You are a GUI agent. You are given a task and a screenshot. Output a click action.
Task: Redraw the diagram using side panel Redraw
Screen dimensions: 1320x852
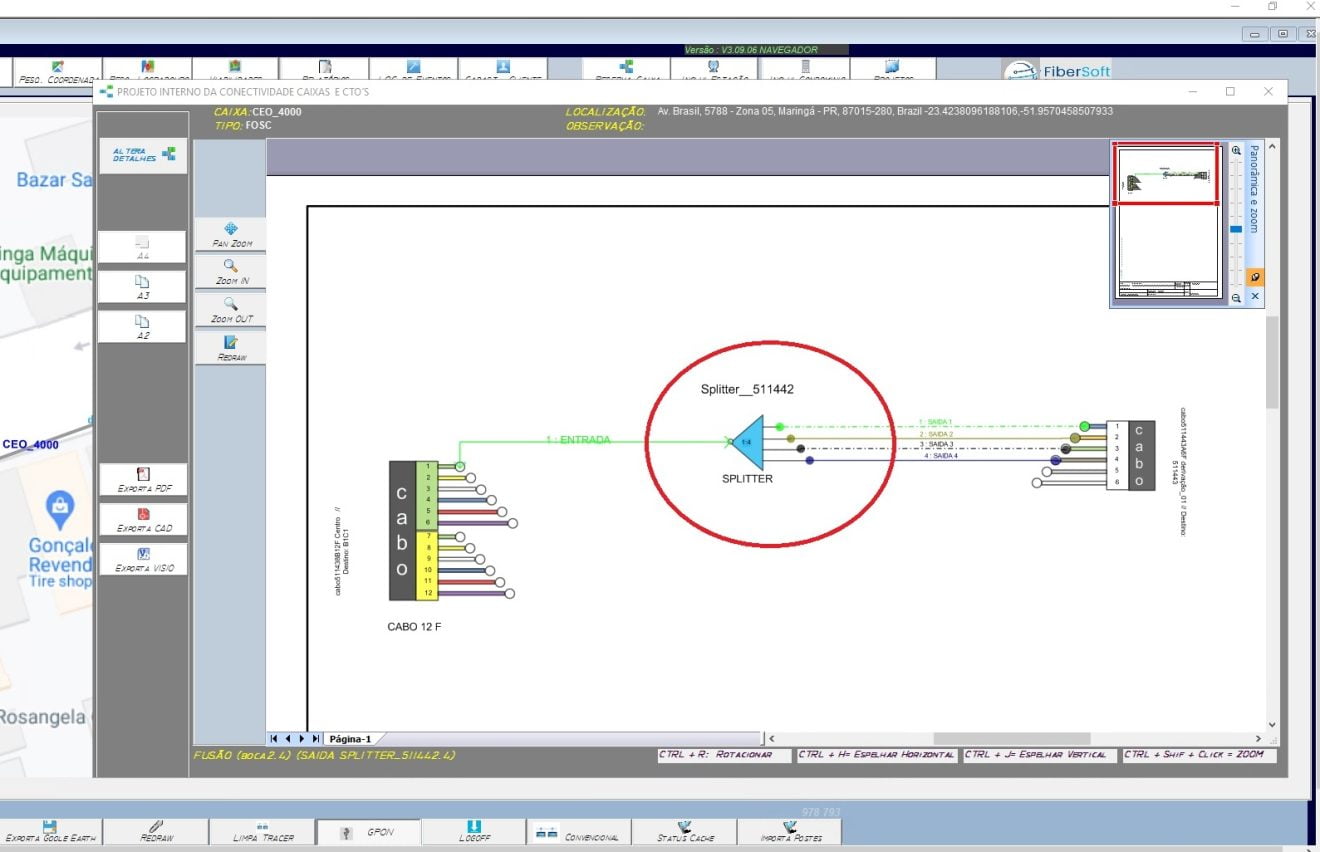tap(231, 348)
